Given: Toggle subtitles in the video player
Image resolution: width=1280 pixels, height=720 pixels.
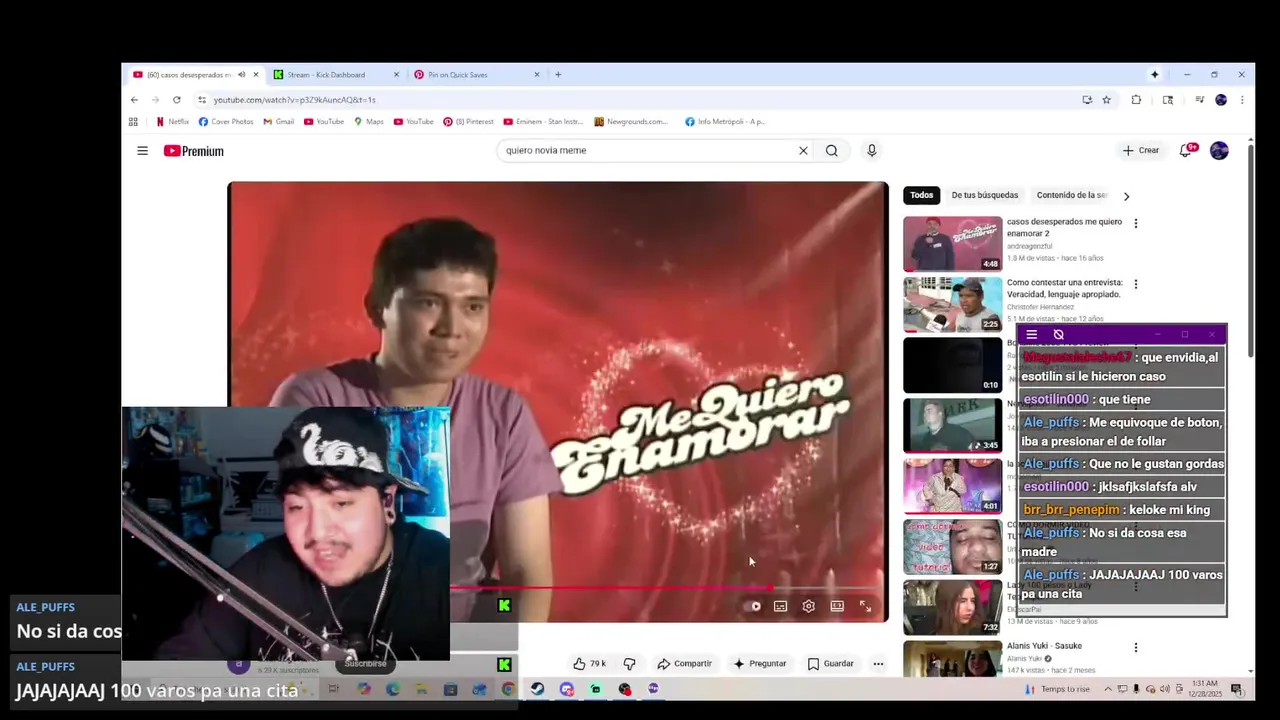Looking at the screenshot, I should coord(780,606).
